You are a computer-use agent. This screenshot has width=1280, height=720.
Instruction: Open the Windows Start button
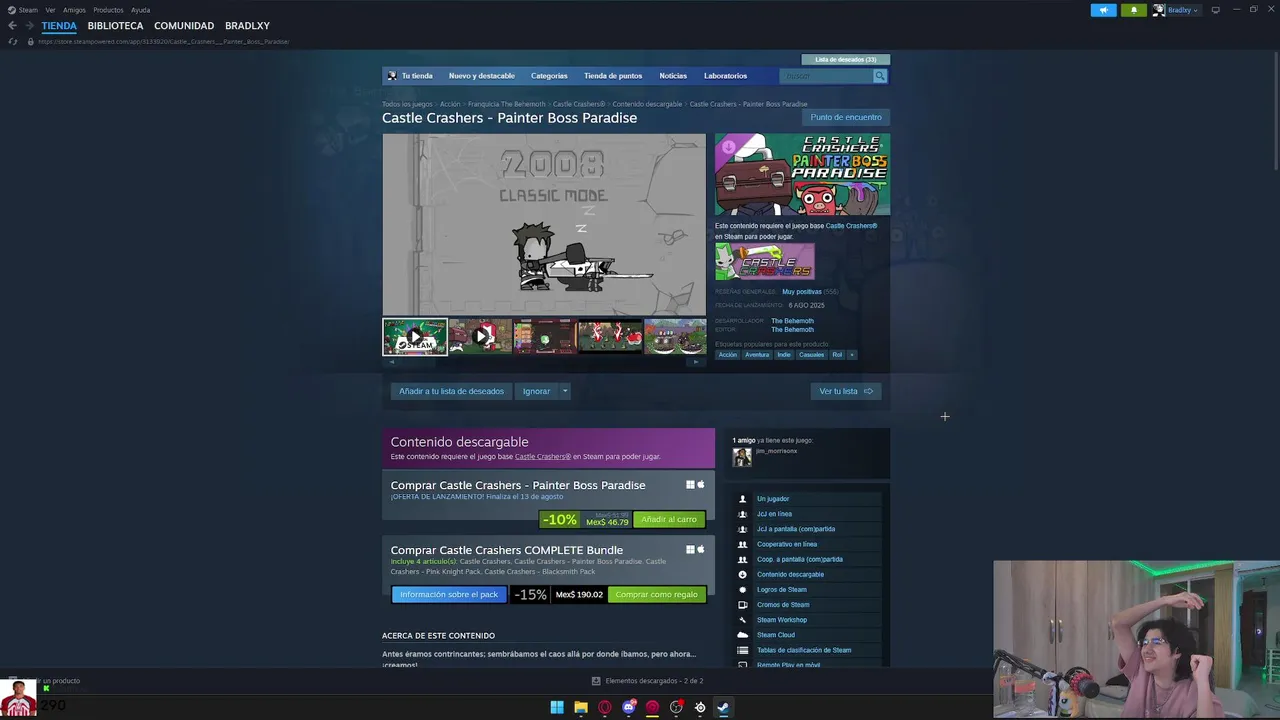pos(557,707)
